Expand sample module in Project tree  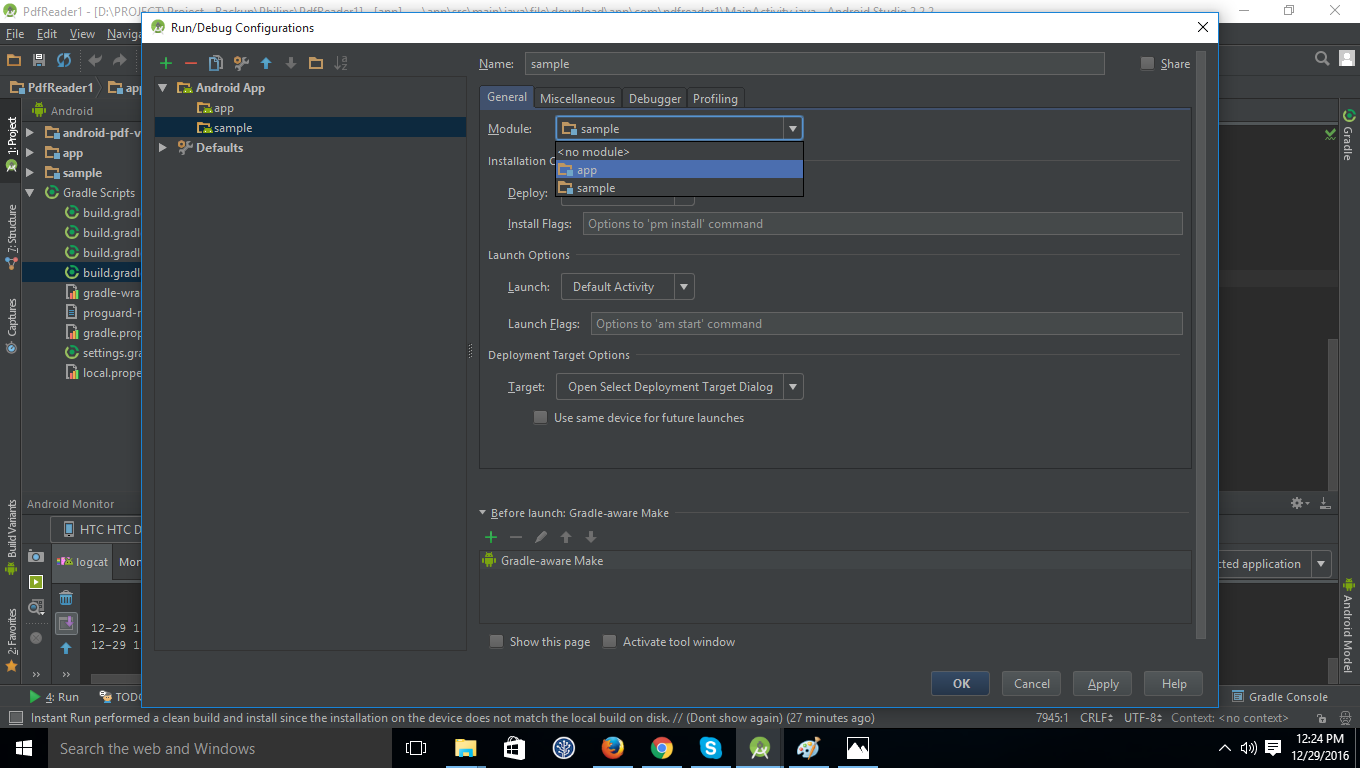(x=29, y=173)
